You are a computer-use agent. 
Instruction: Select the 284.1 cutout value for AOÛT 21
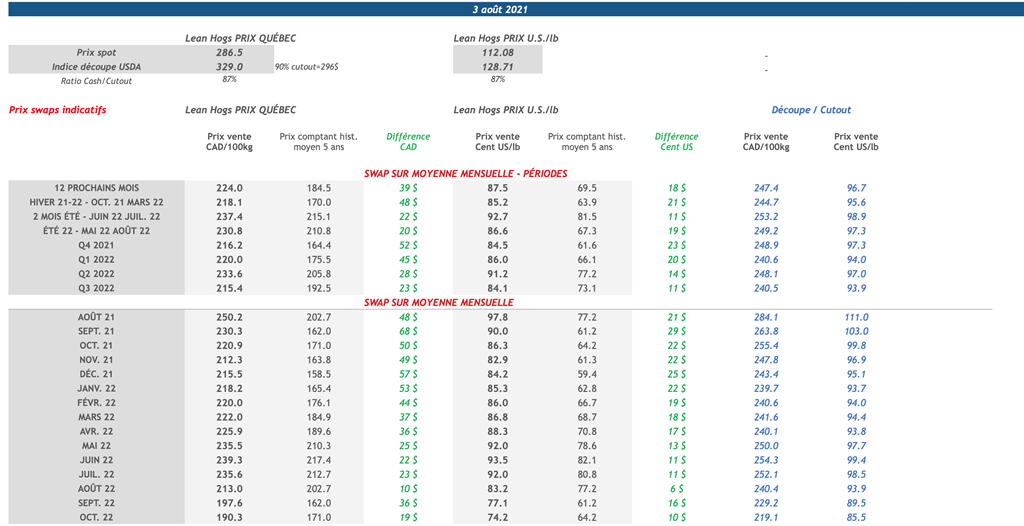tap(766, 317)
